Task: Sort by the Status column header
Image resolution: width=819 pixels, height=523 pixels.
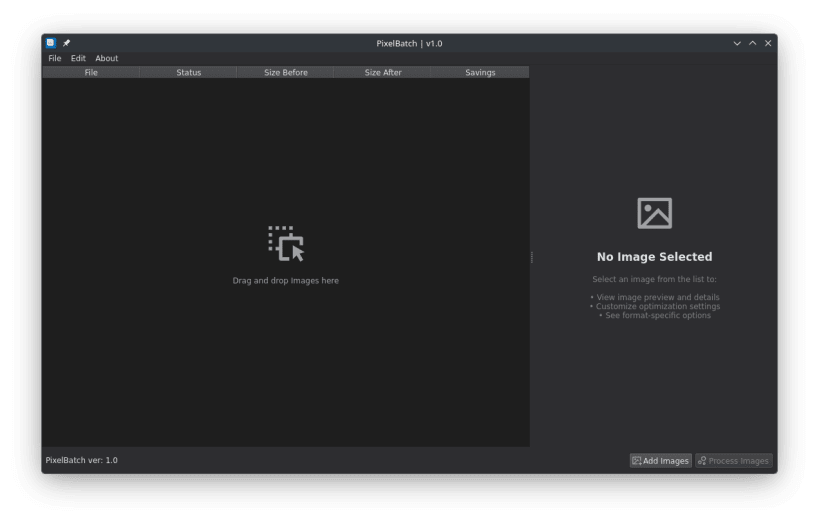Action: (189, 72)
